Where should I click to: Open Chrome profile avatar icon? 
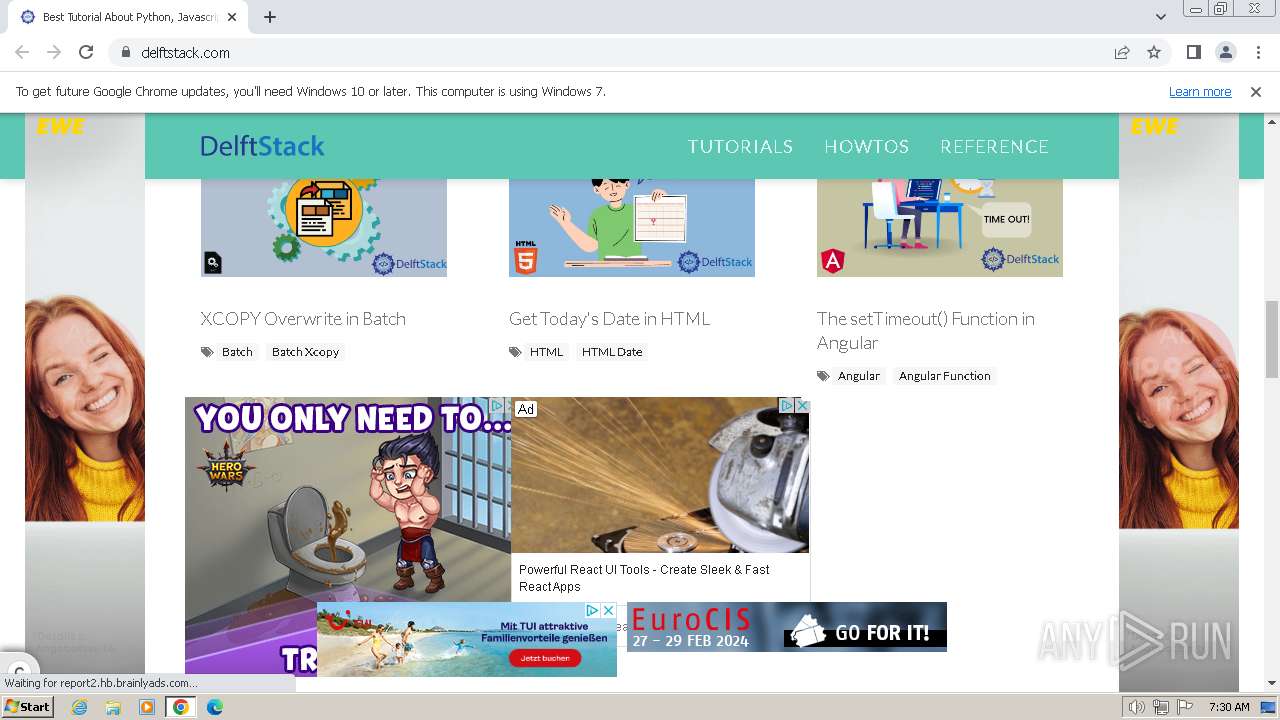(1225, 52)
